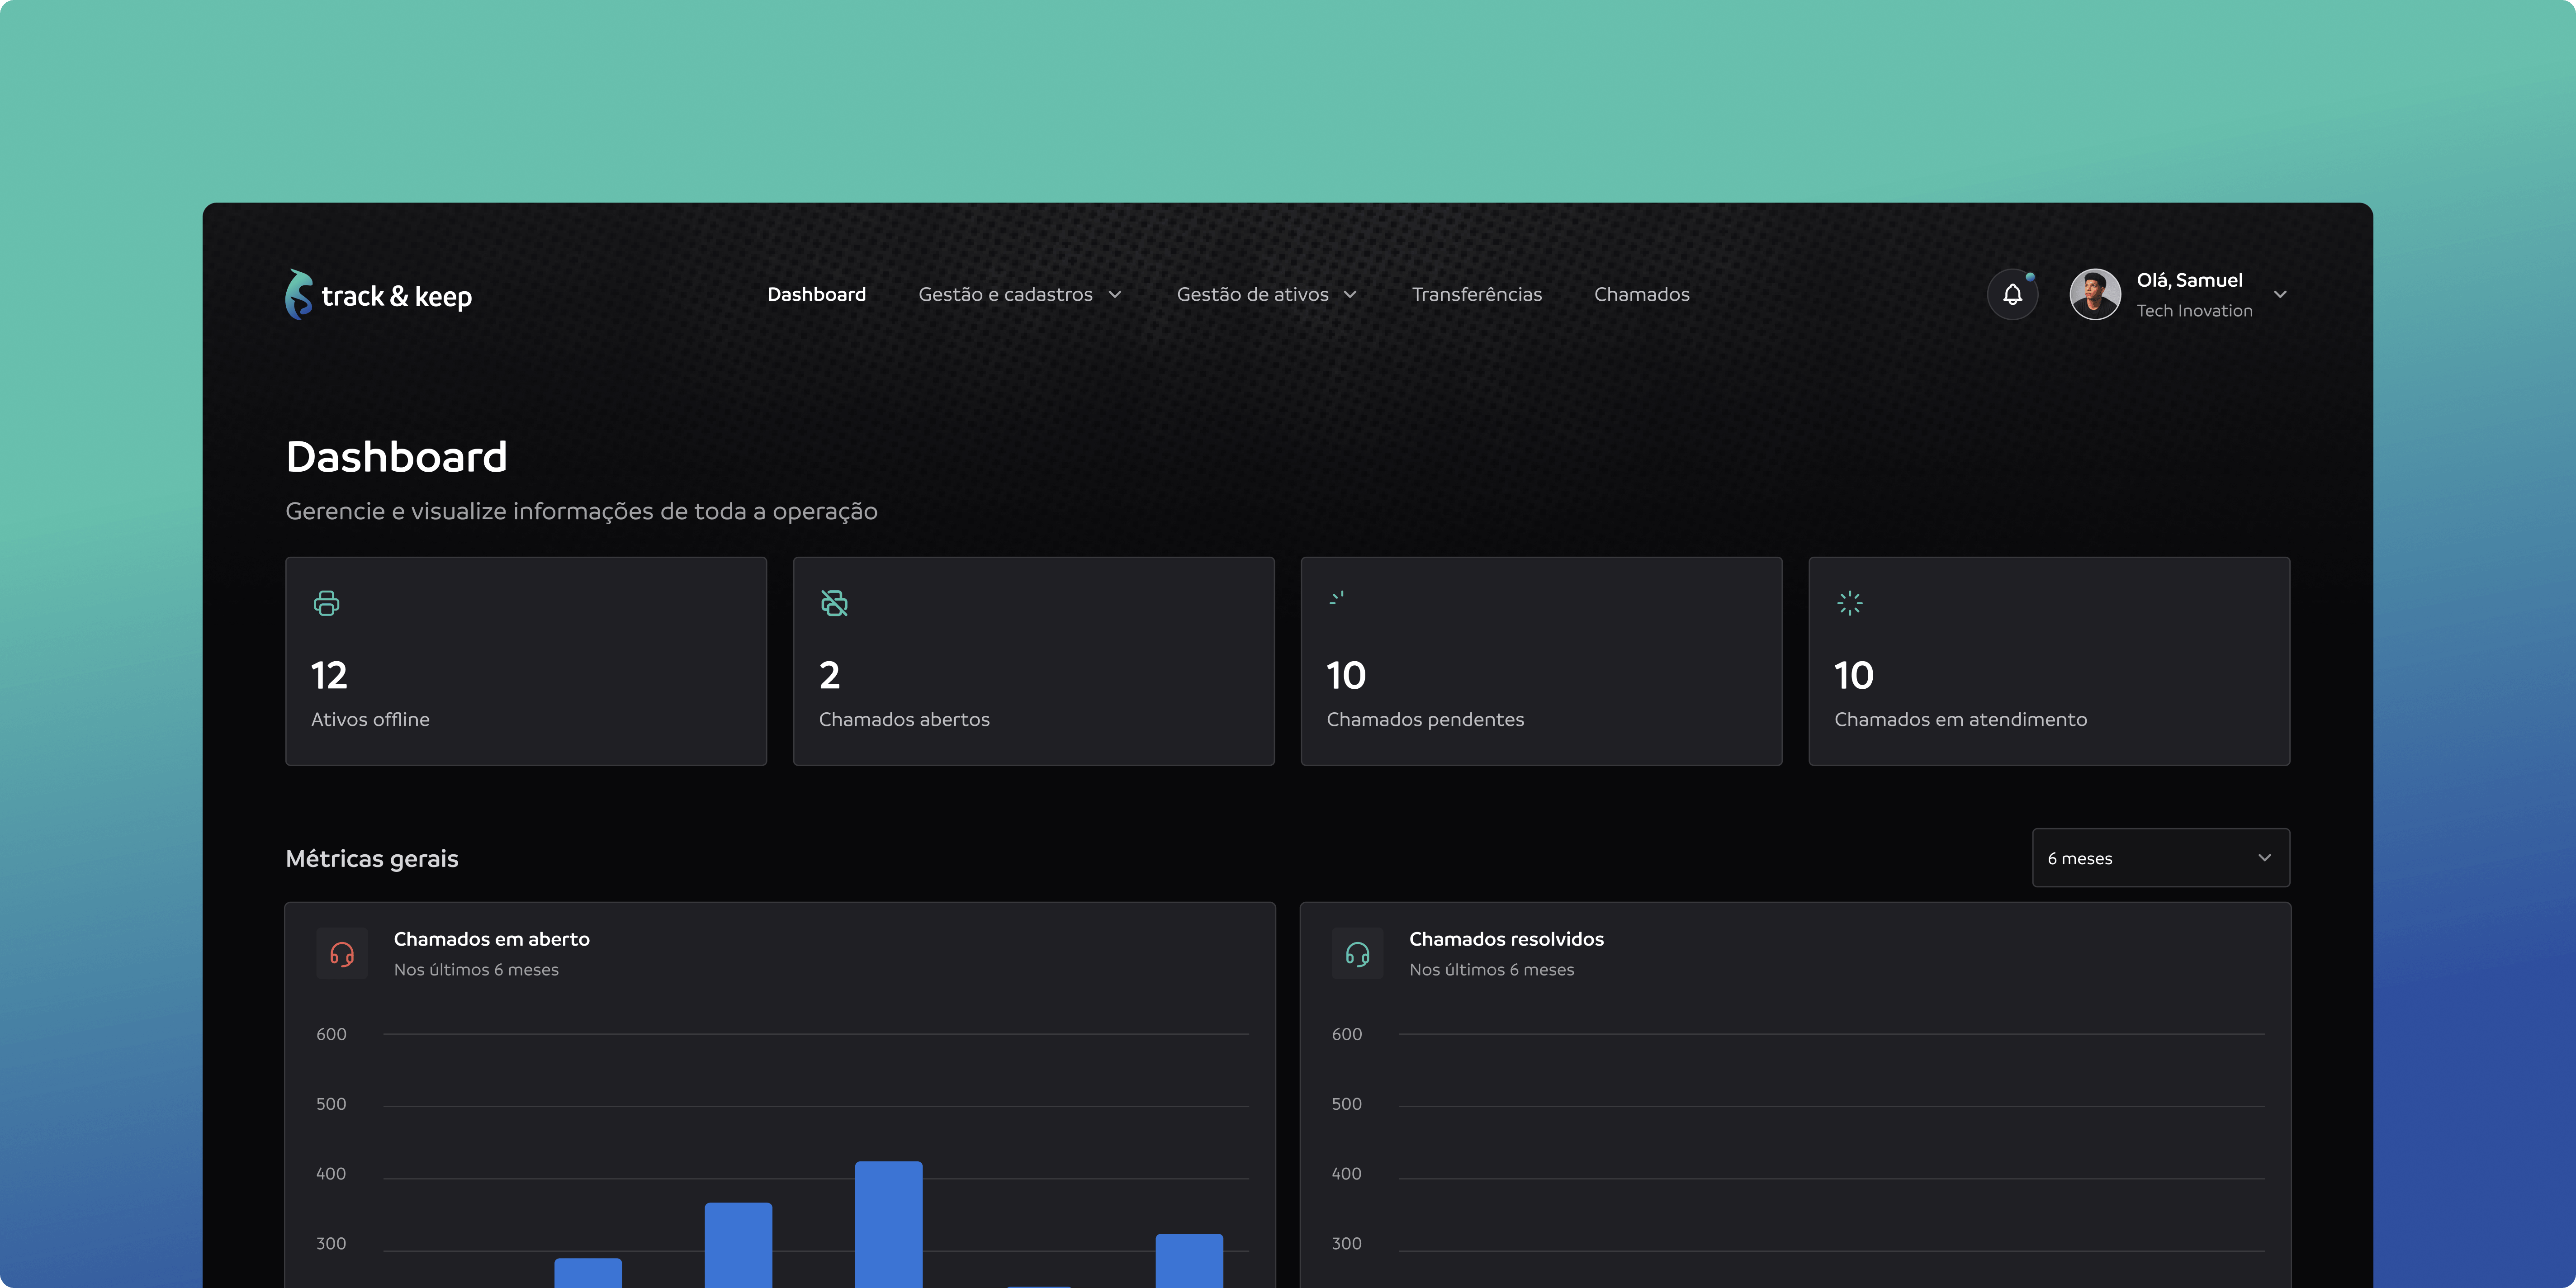Click the crossed printer icon in Chamados abertos
This screenshot has width=2576, height=1288.
(x=834, y=603)
